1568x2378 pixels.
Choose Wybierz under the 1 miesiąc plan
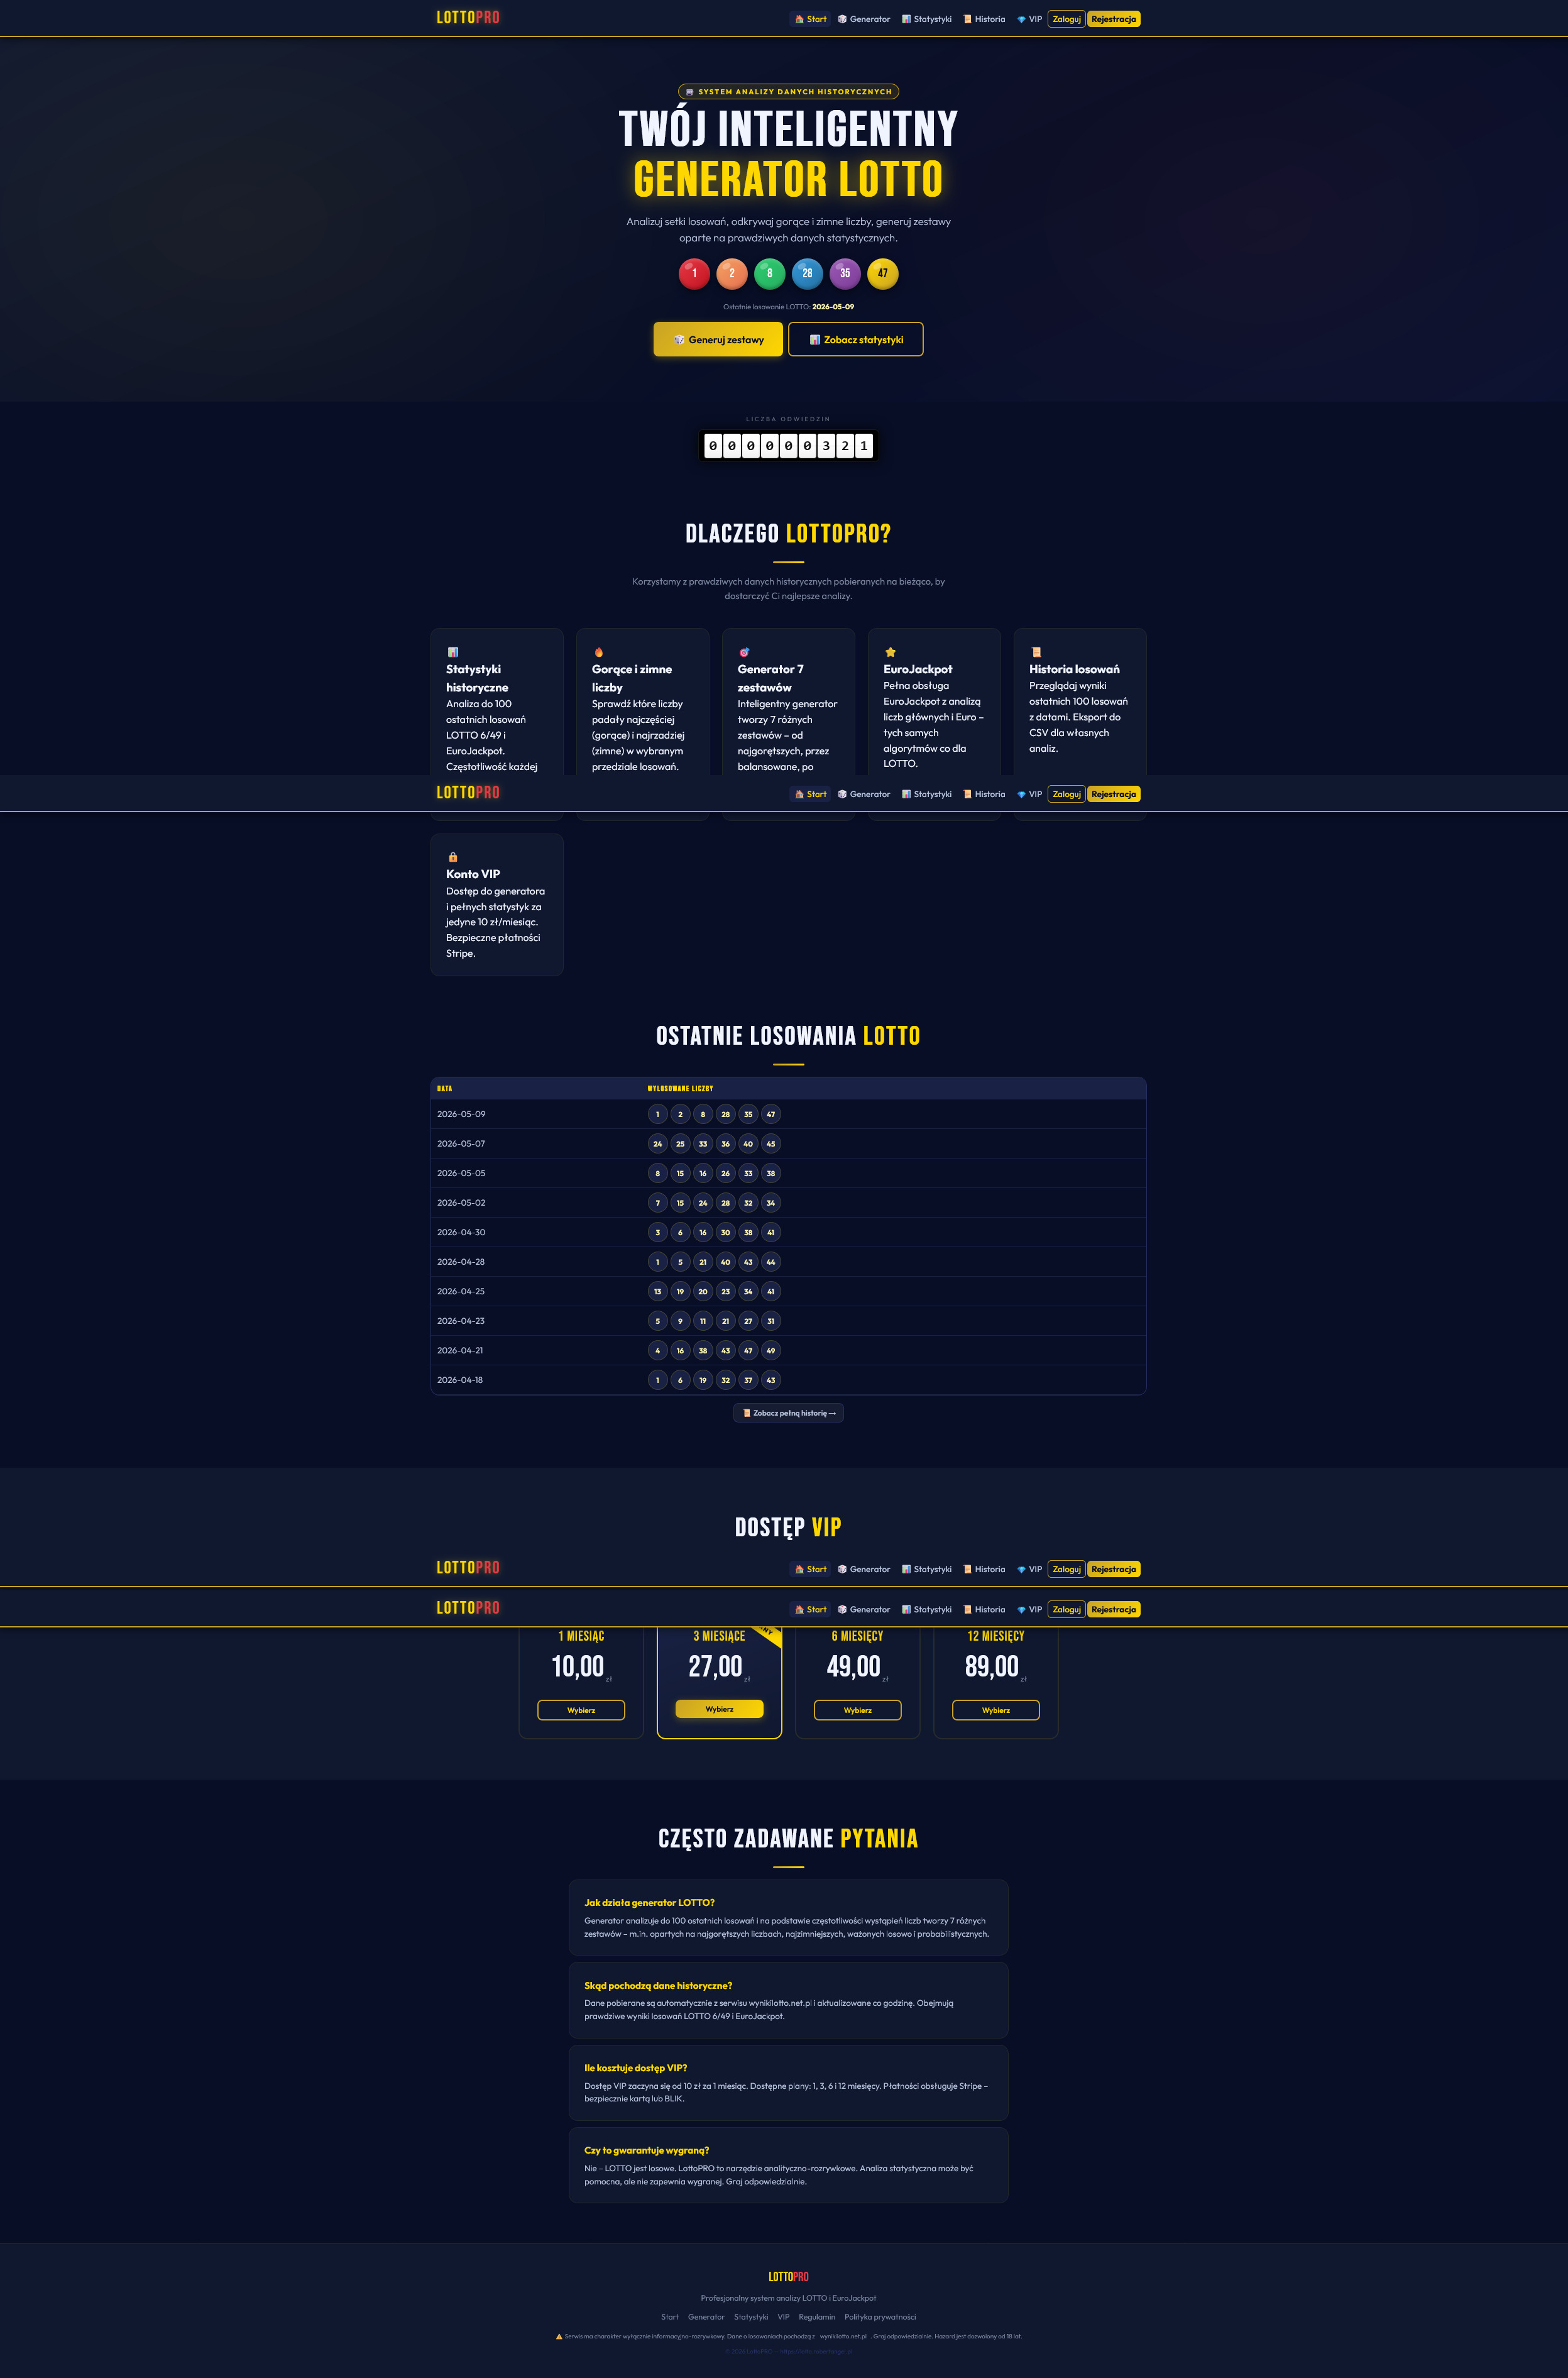581,1710
